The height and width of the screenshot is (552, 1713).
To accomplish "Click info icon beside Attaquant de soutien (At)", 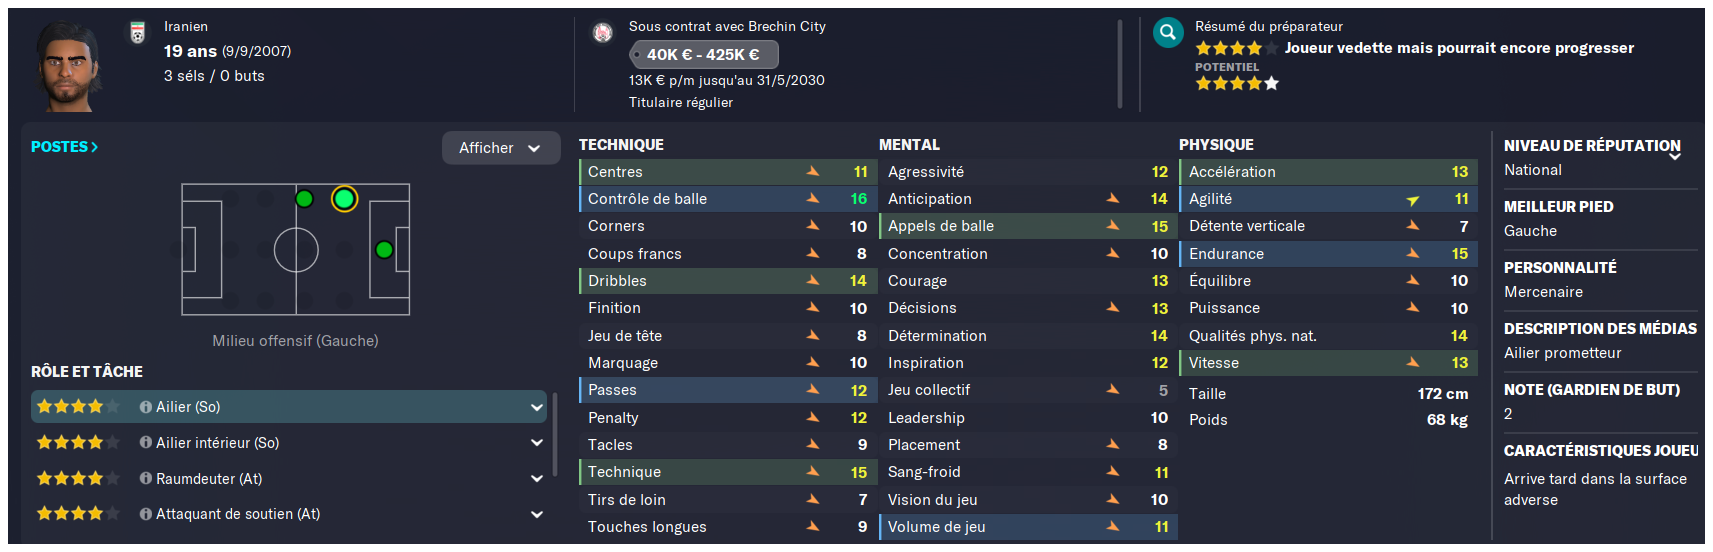I will [x=146, y=514].
